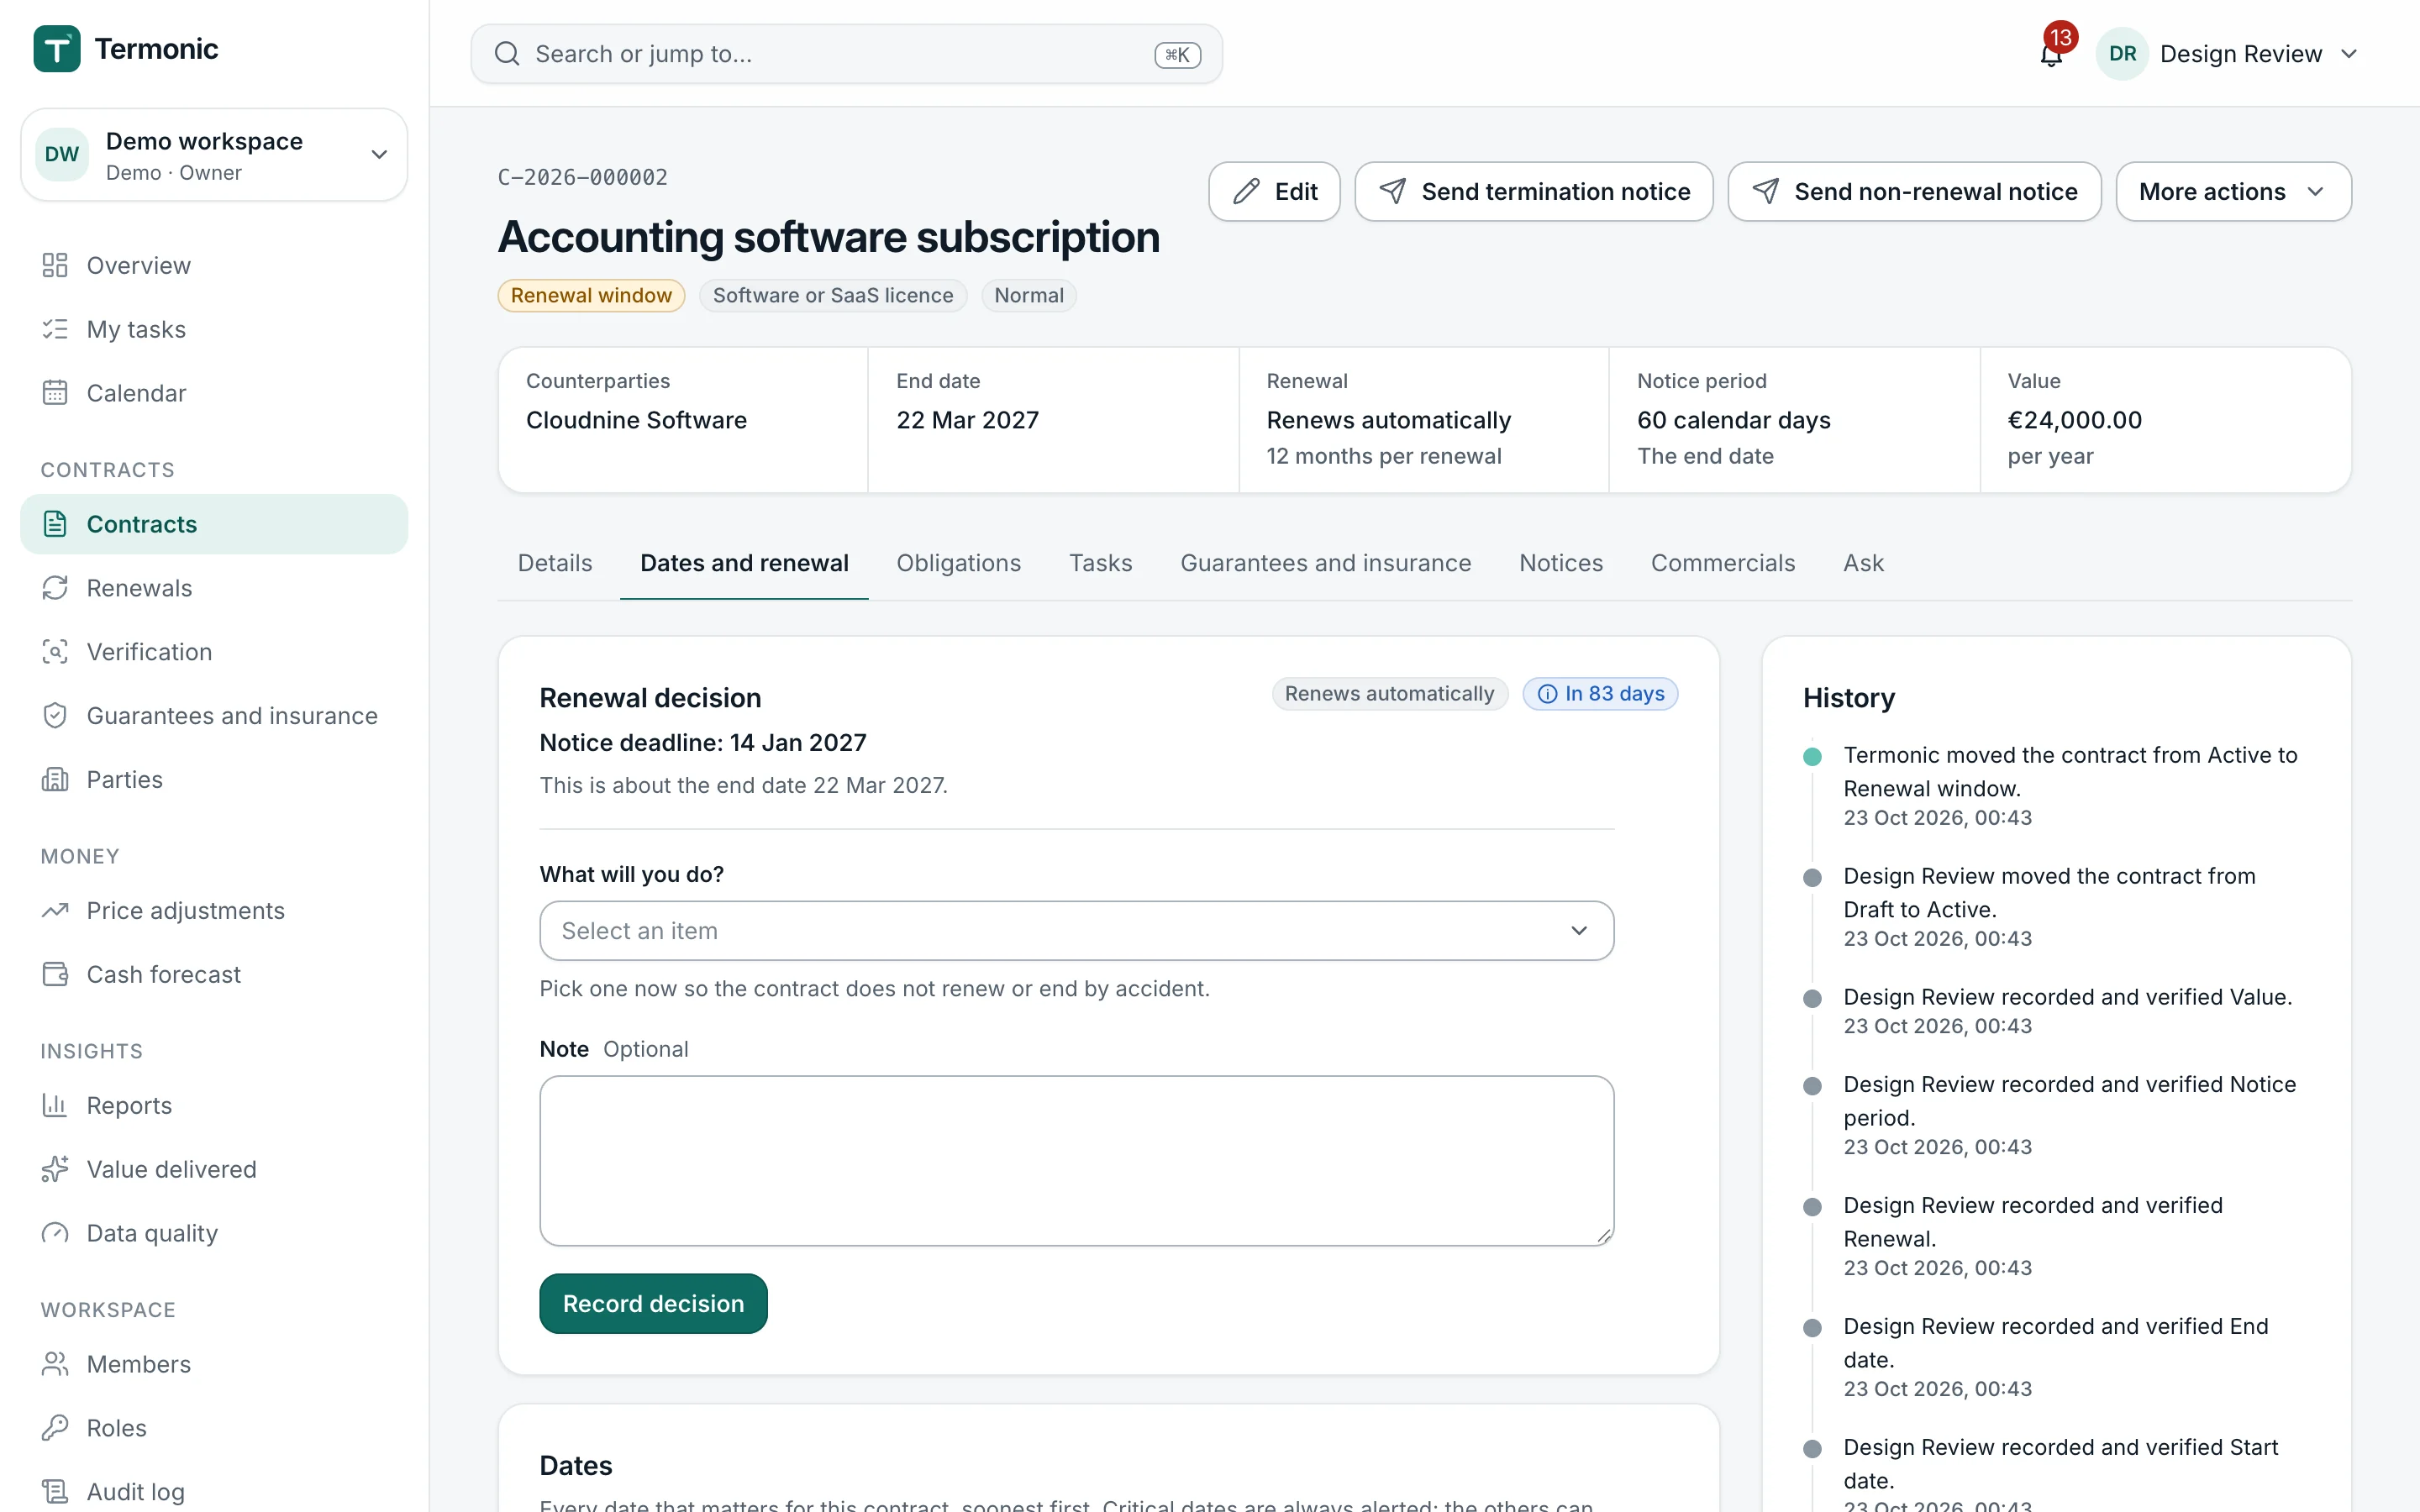Click the search magnifier icon
Screen dimensions: 2420x1512
507,54
